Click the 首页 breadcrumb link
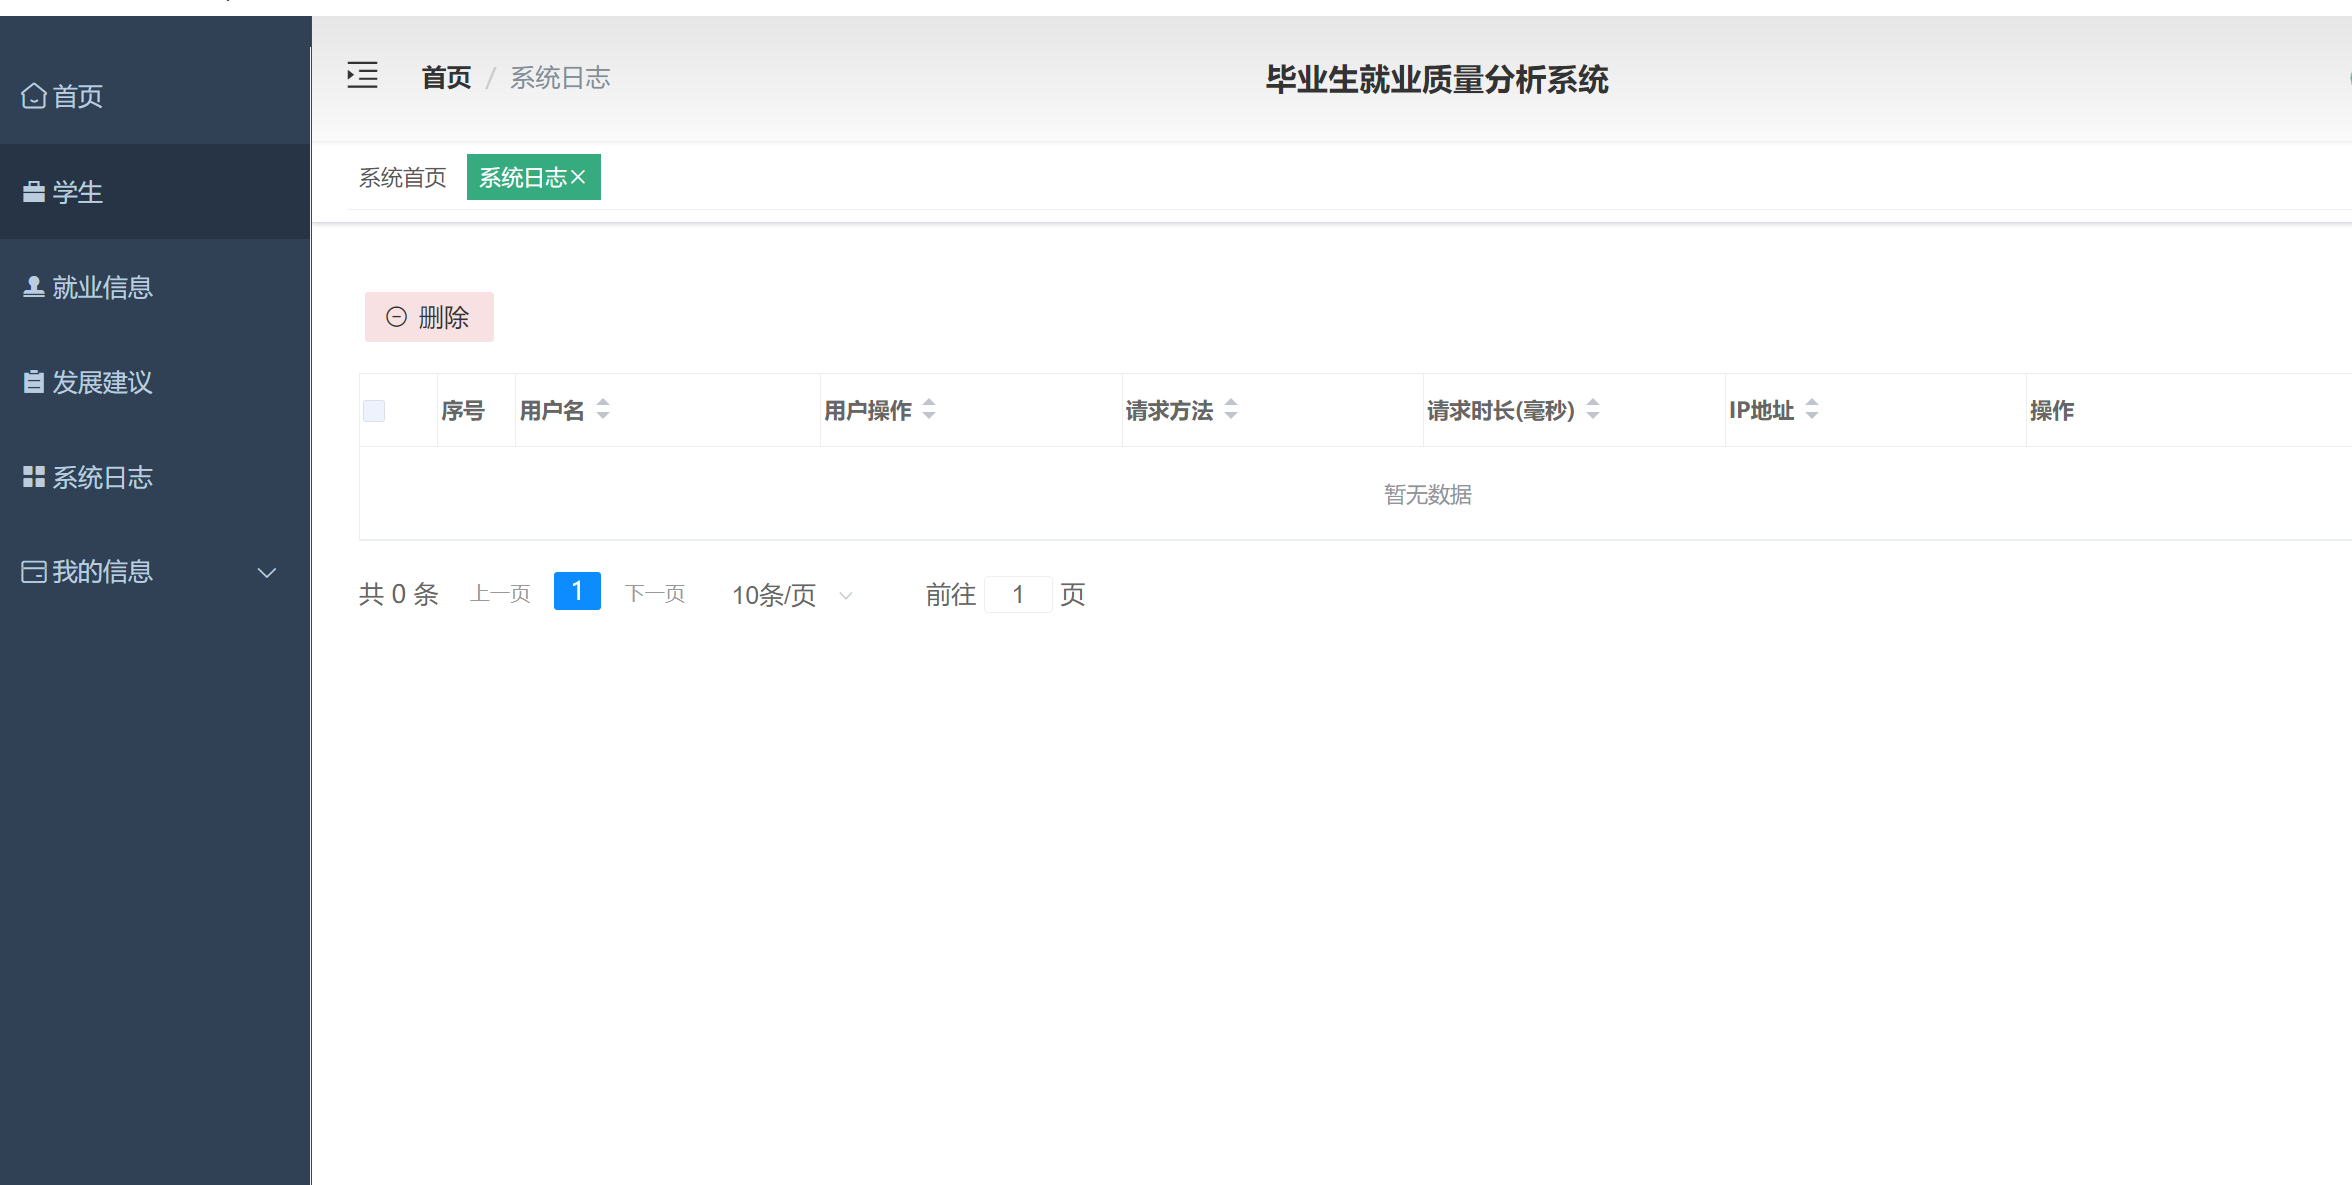Screen dimensions: 2352x1185 point(446,78)
